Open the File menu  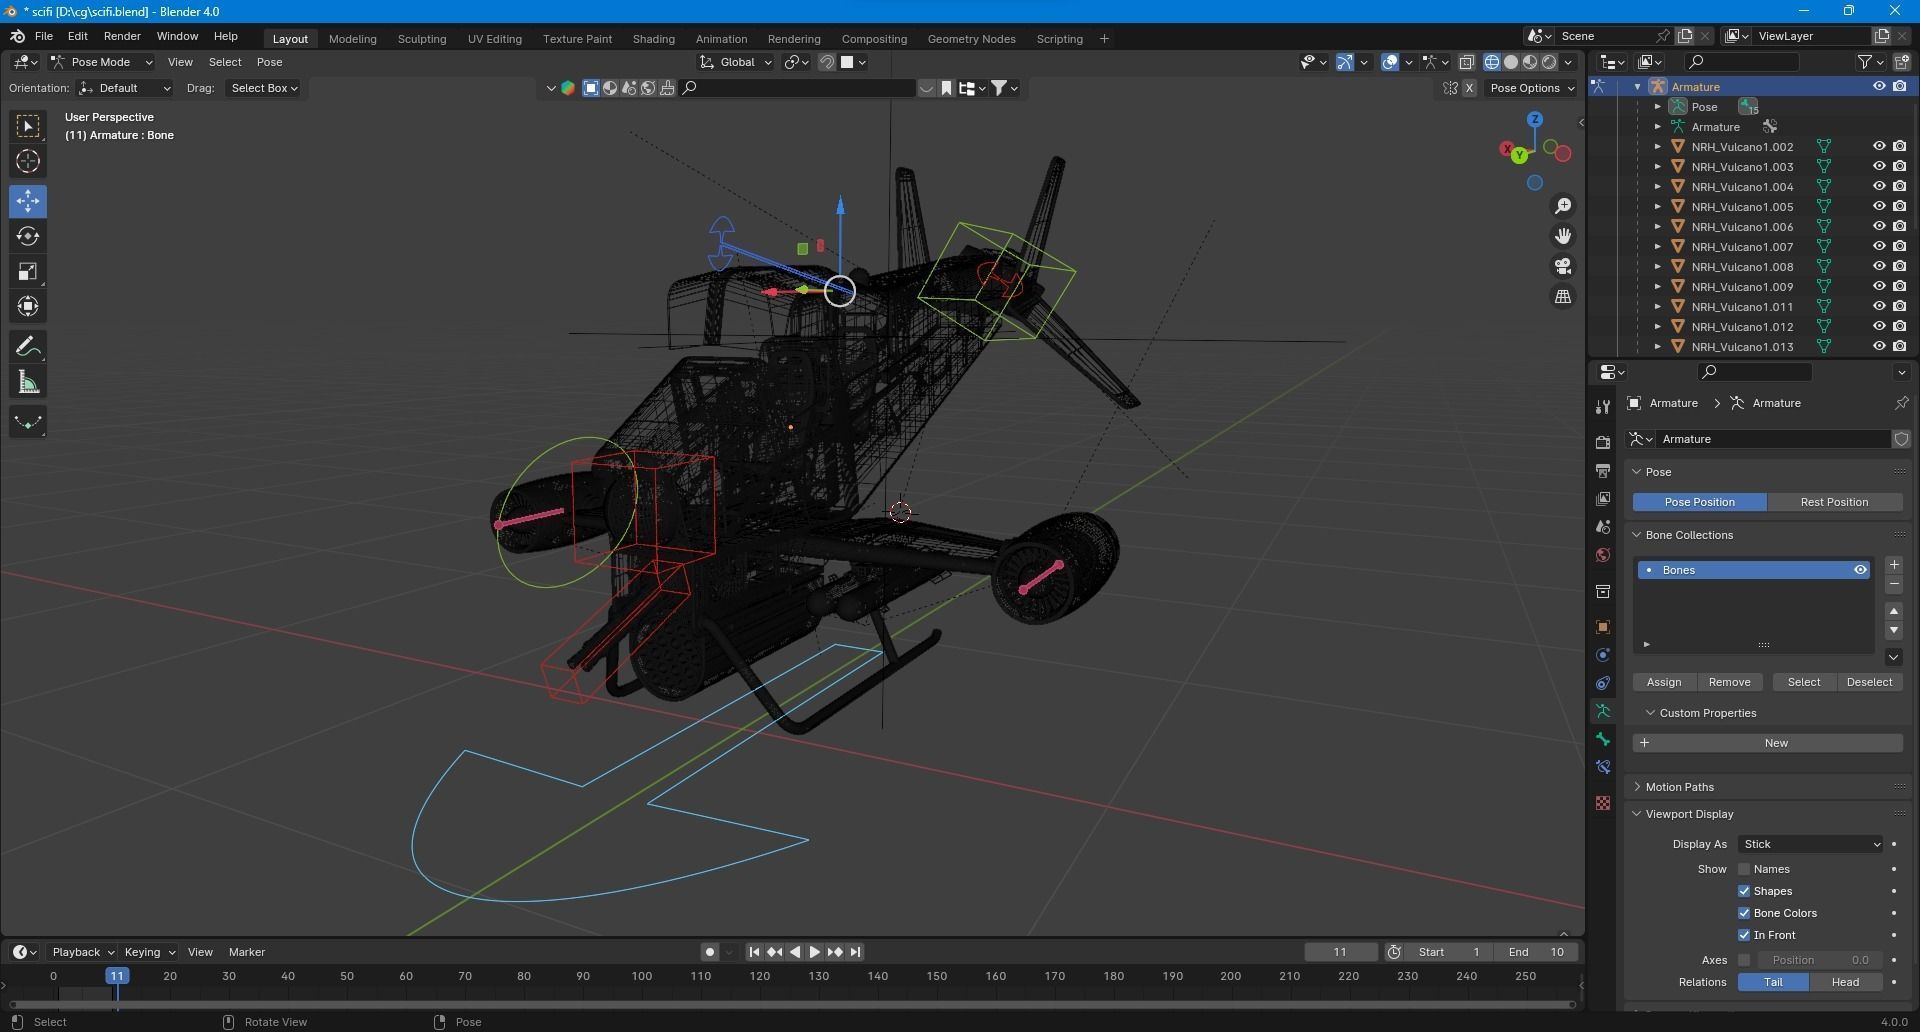point(44,36)
